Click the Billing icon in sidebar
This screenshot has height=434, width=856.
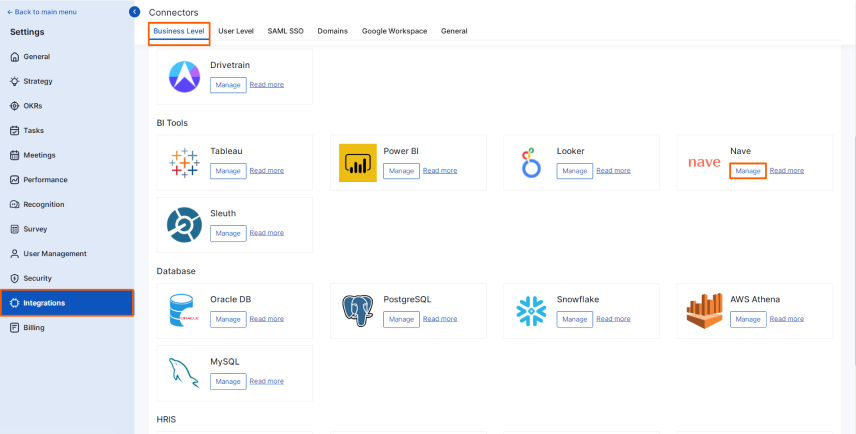15,328
